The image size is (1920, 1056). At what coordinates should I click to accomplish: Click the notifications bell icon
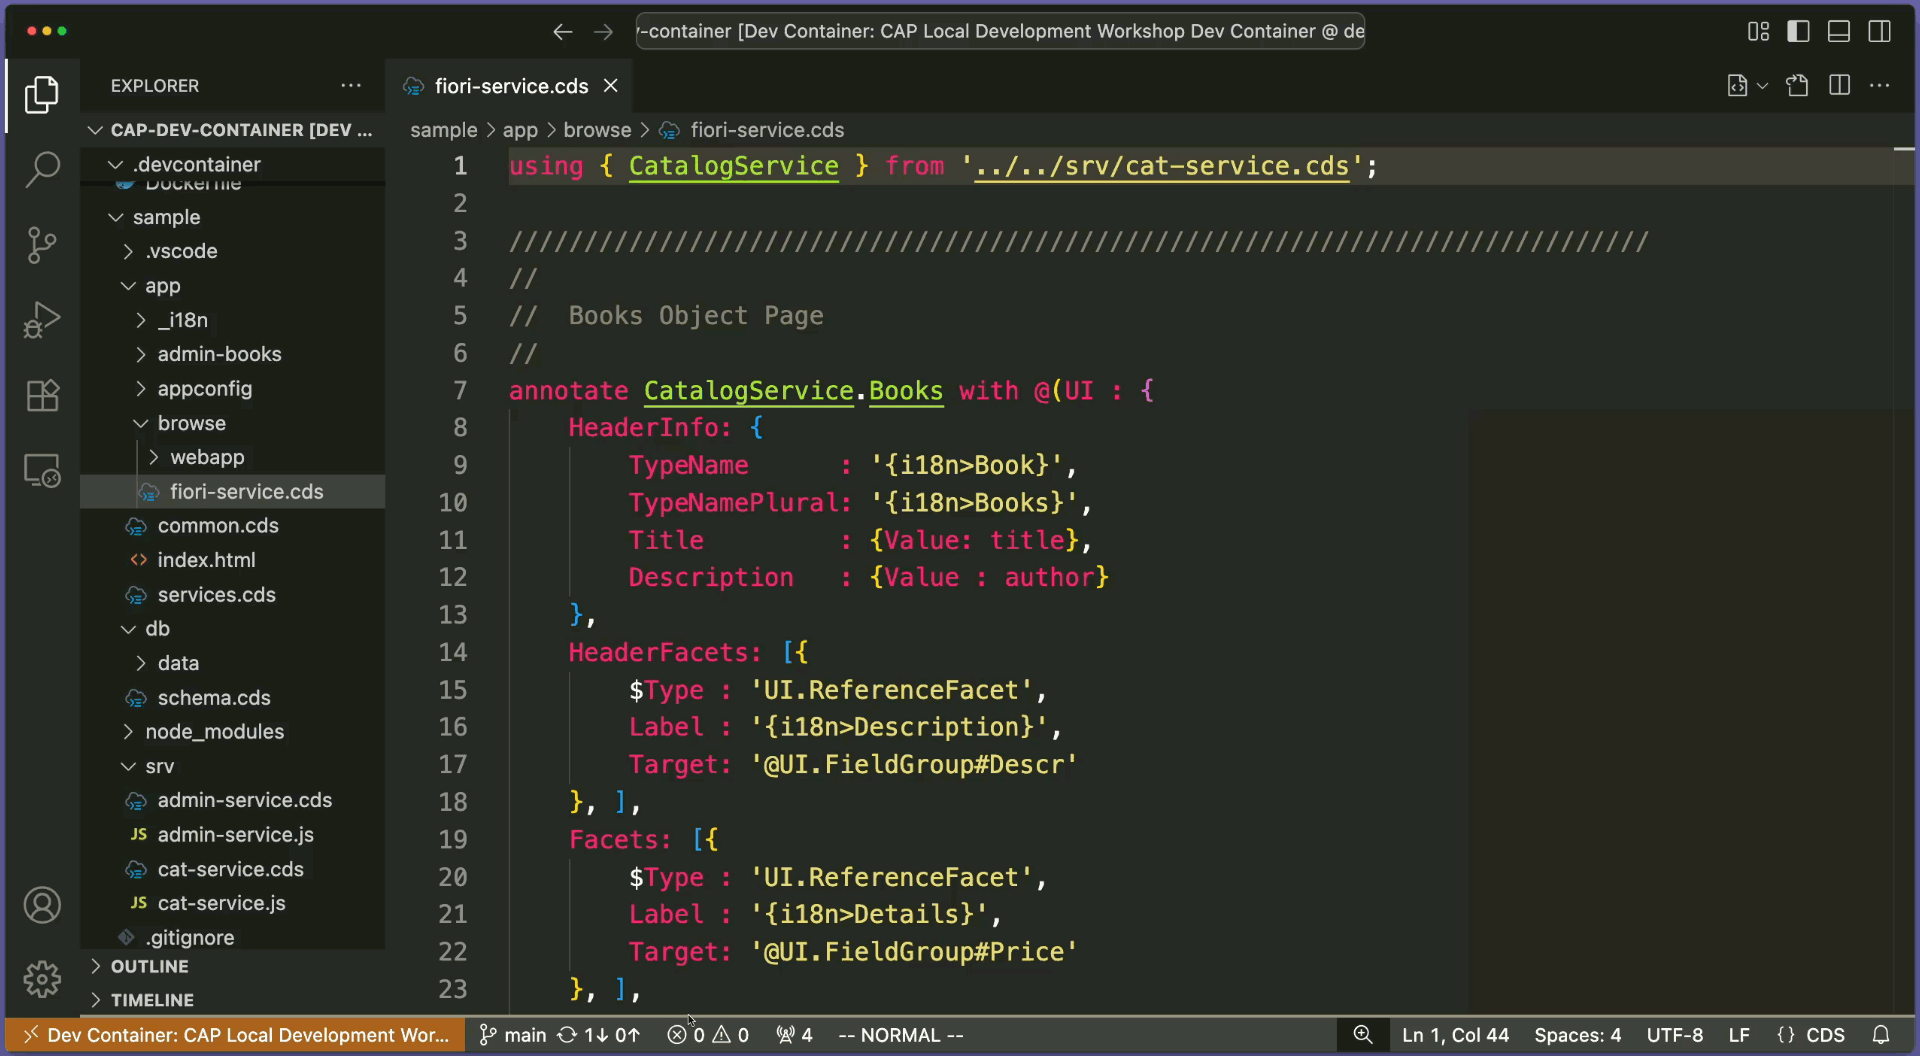pos(1881,1036)
